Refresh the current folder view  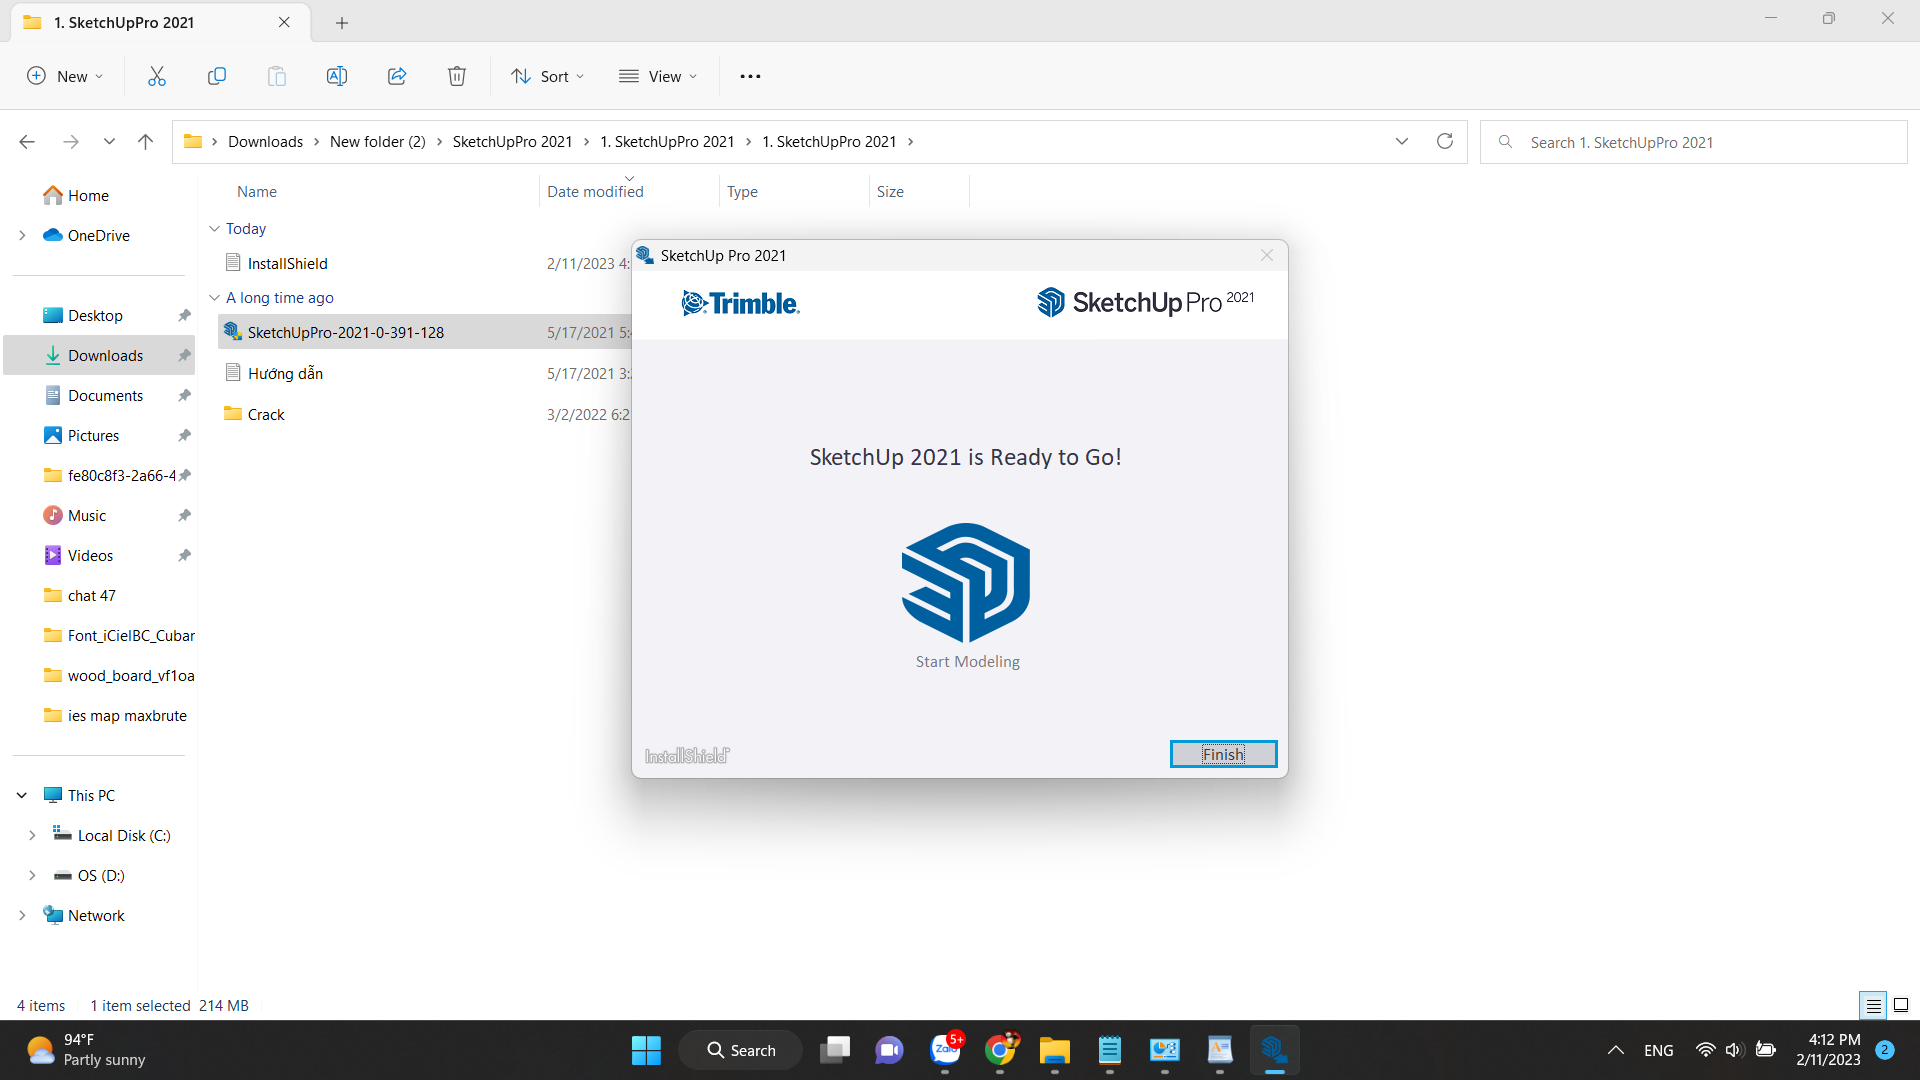pyautogui.click(x=1444, y=141)
